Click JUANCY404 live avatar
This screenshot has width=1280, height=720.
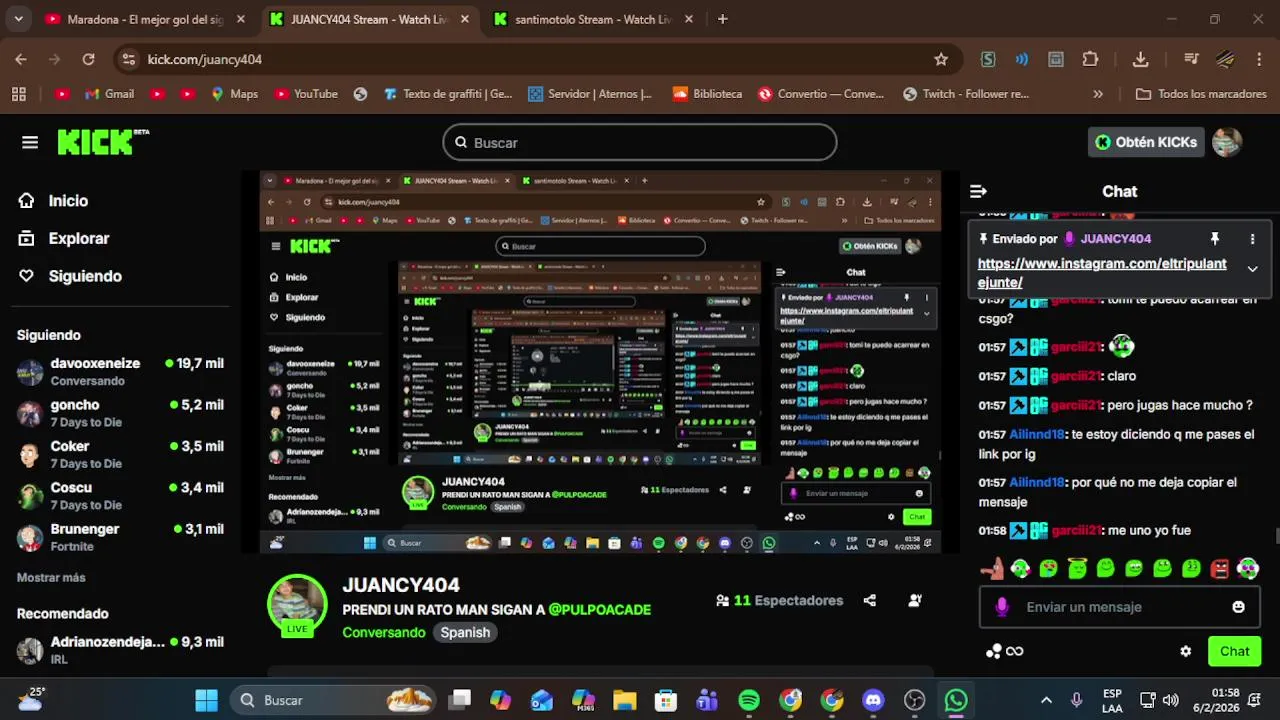(297, 605)
